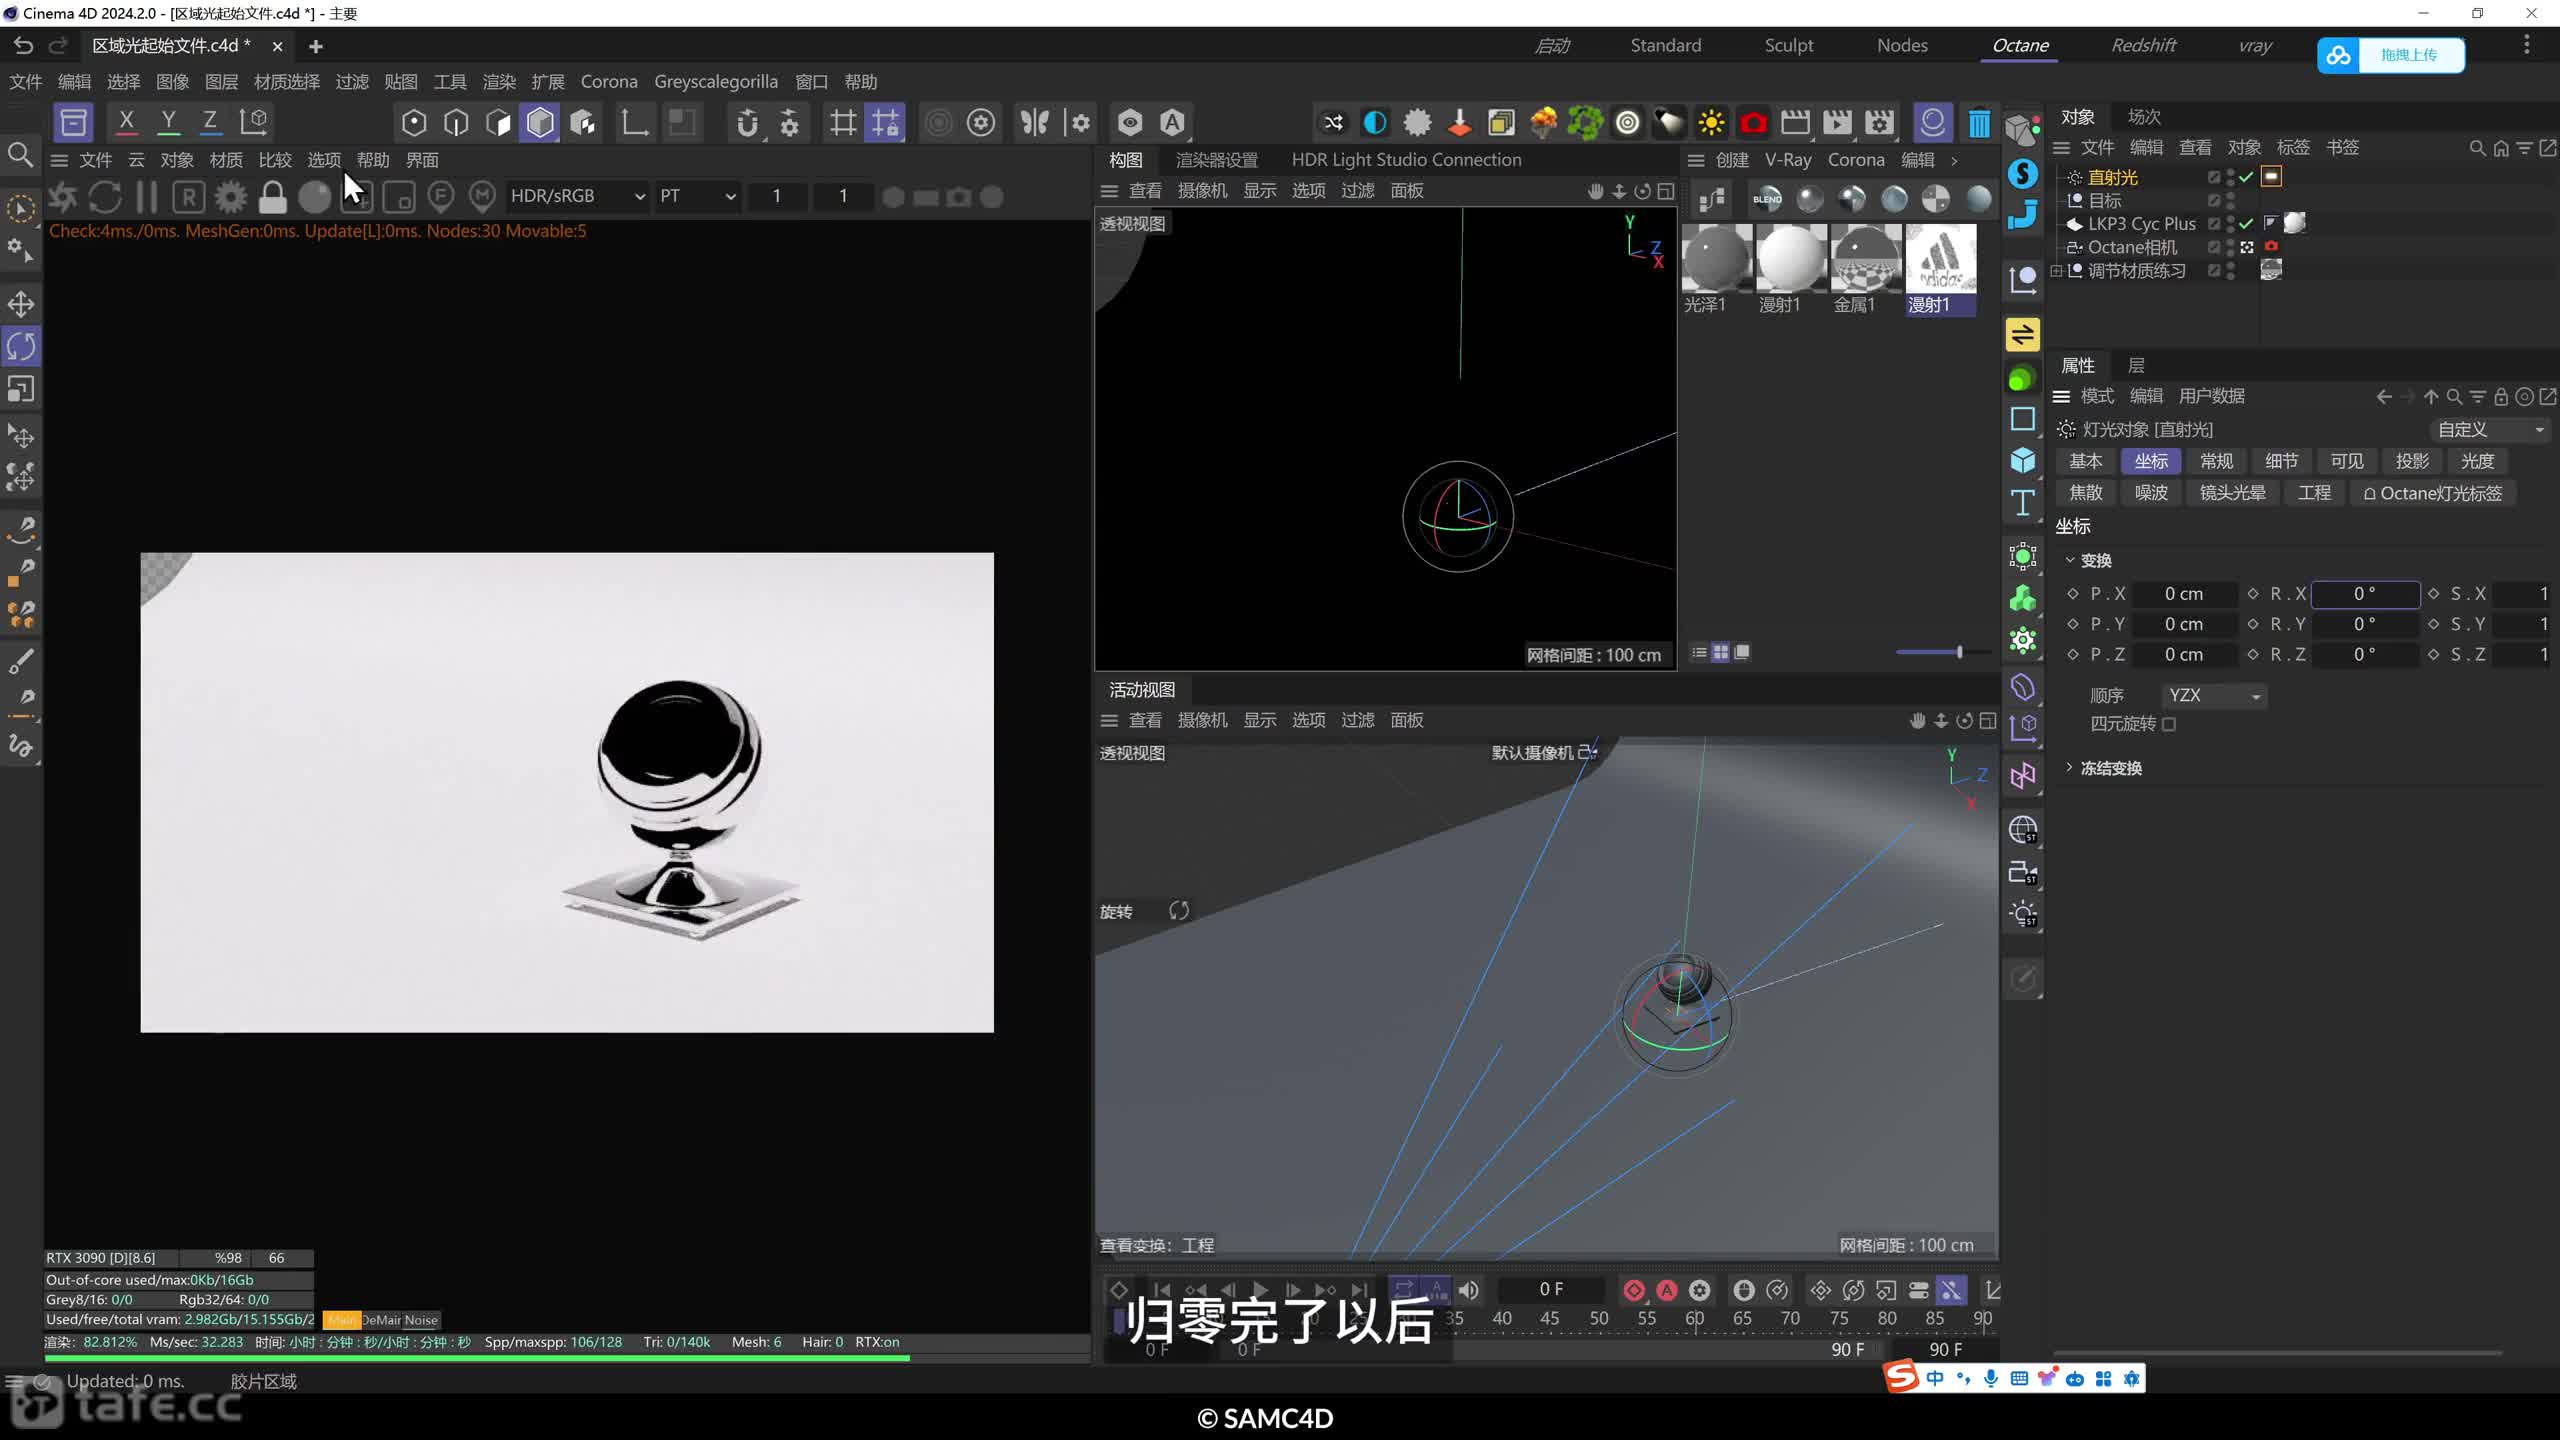Click the red Octane camera icon
This screenshot has height=1440, width=2560.
pyautogui.click(x=1753, y=123)
